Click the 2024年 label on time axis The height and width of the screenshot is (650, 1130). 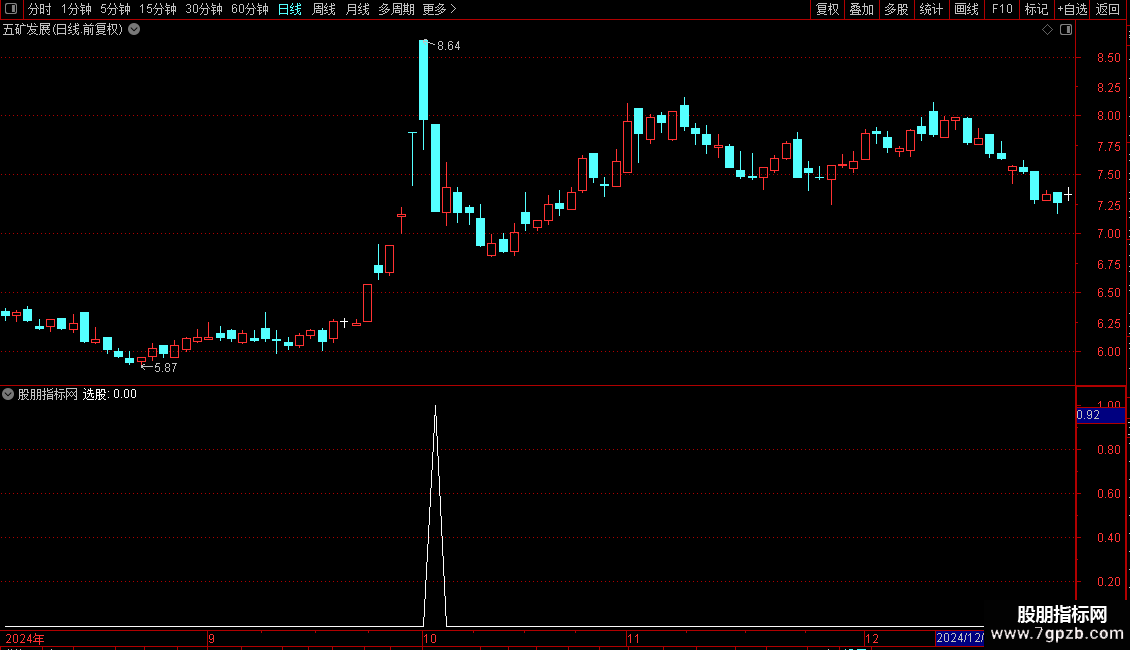25,638
